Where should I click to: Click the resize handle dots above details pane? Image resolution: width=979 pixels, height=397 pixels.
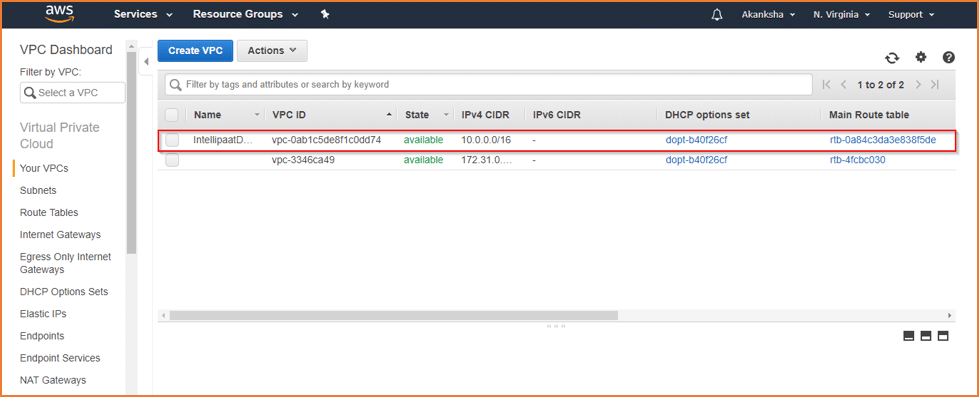556,326
